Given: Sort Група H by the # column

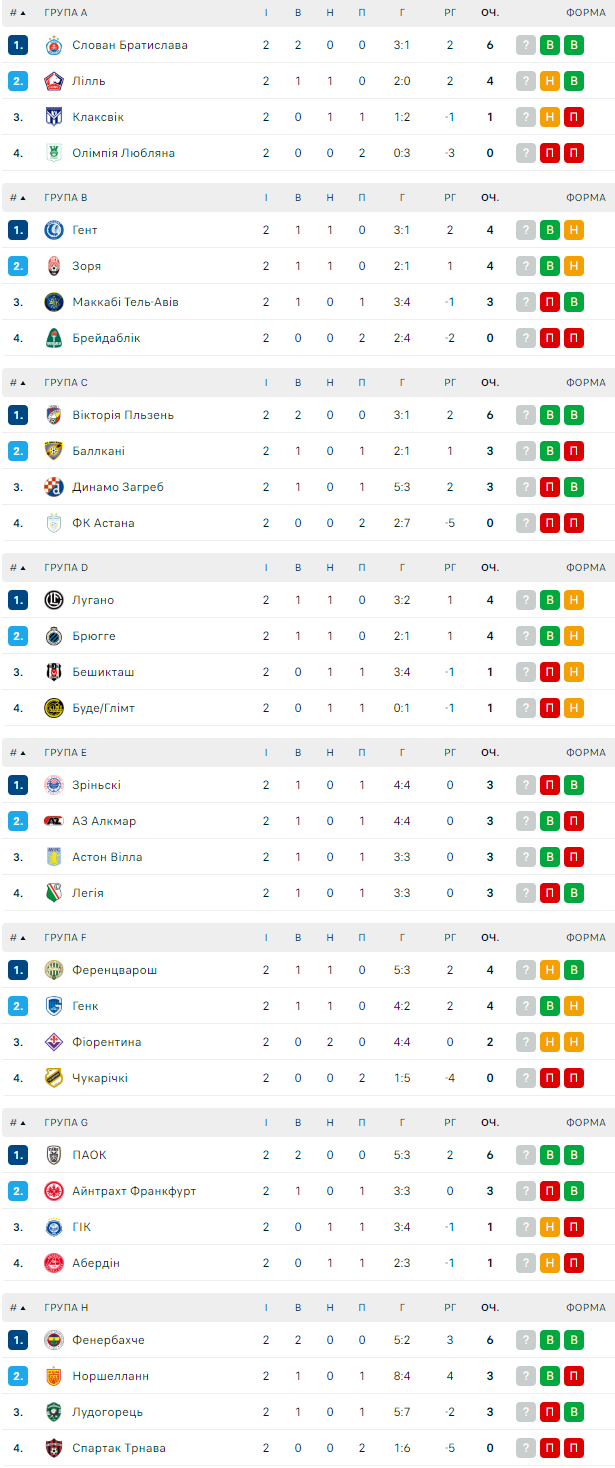Looking at the screenshot, I should click(18, 1307).
